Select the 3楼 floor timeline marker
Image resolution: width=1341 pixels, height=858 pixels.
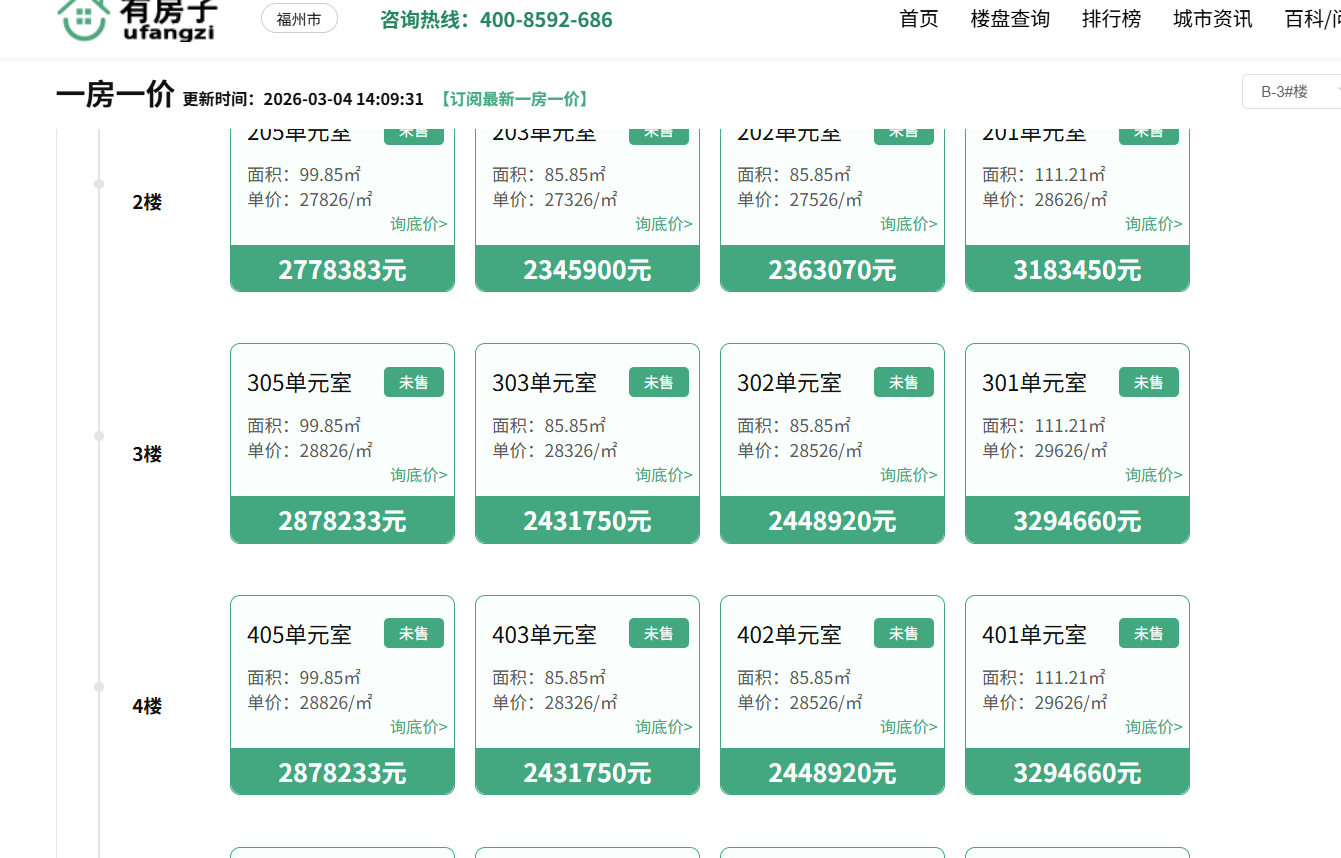pyautogui.click(x=99, y=436)
